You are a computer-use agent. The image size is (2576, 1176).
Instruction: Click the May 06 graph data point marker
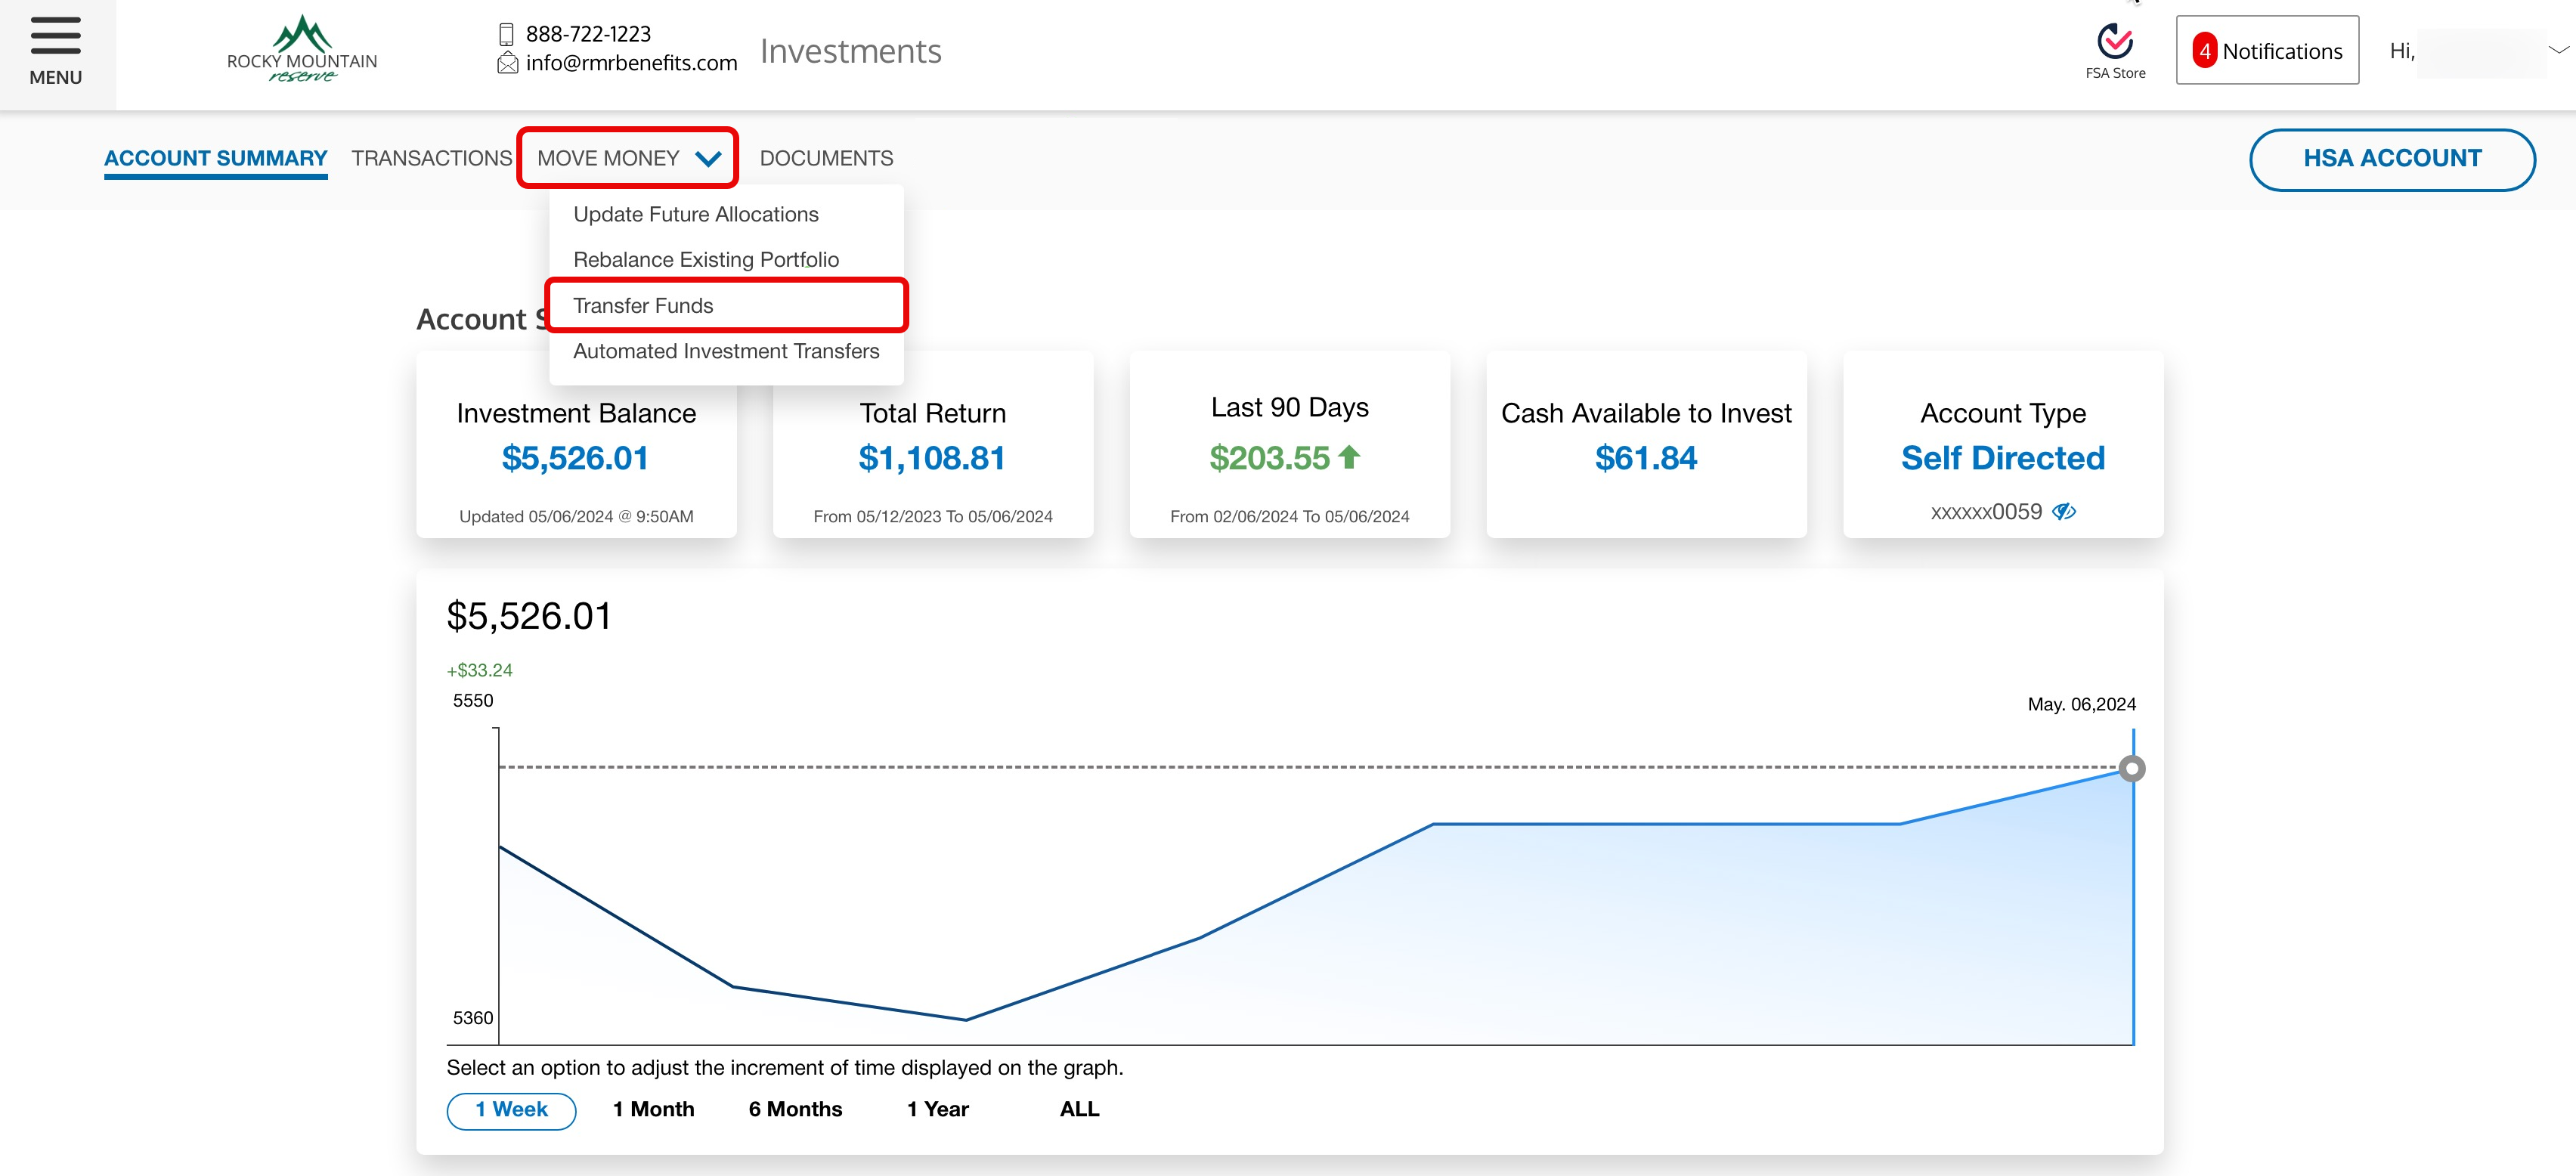[x=2132, y=769]
